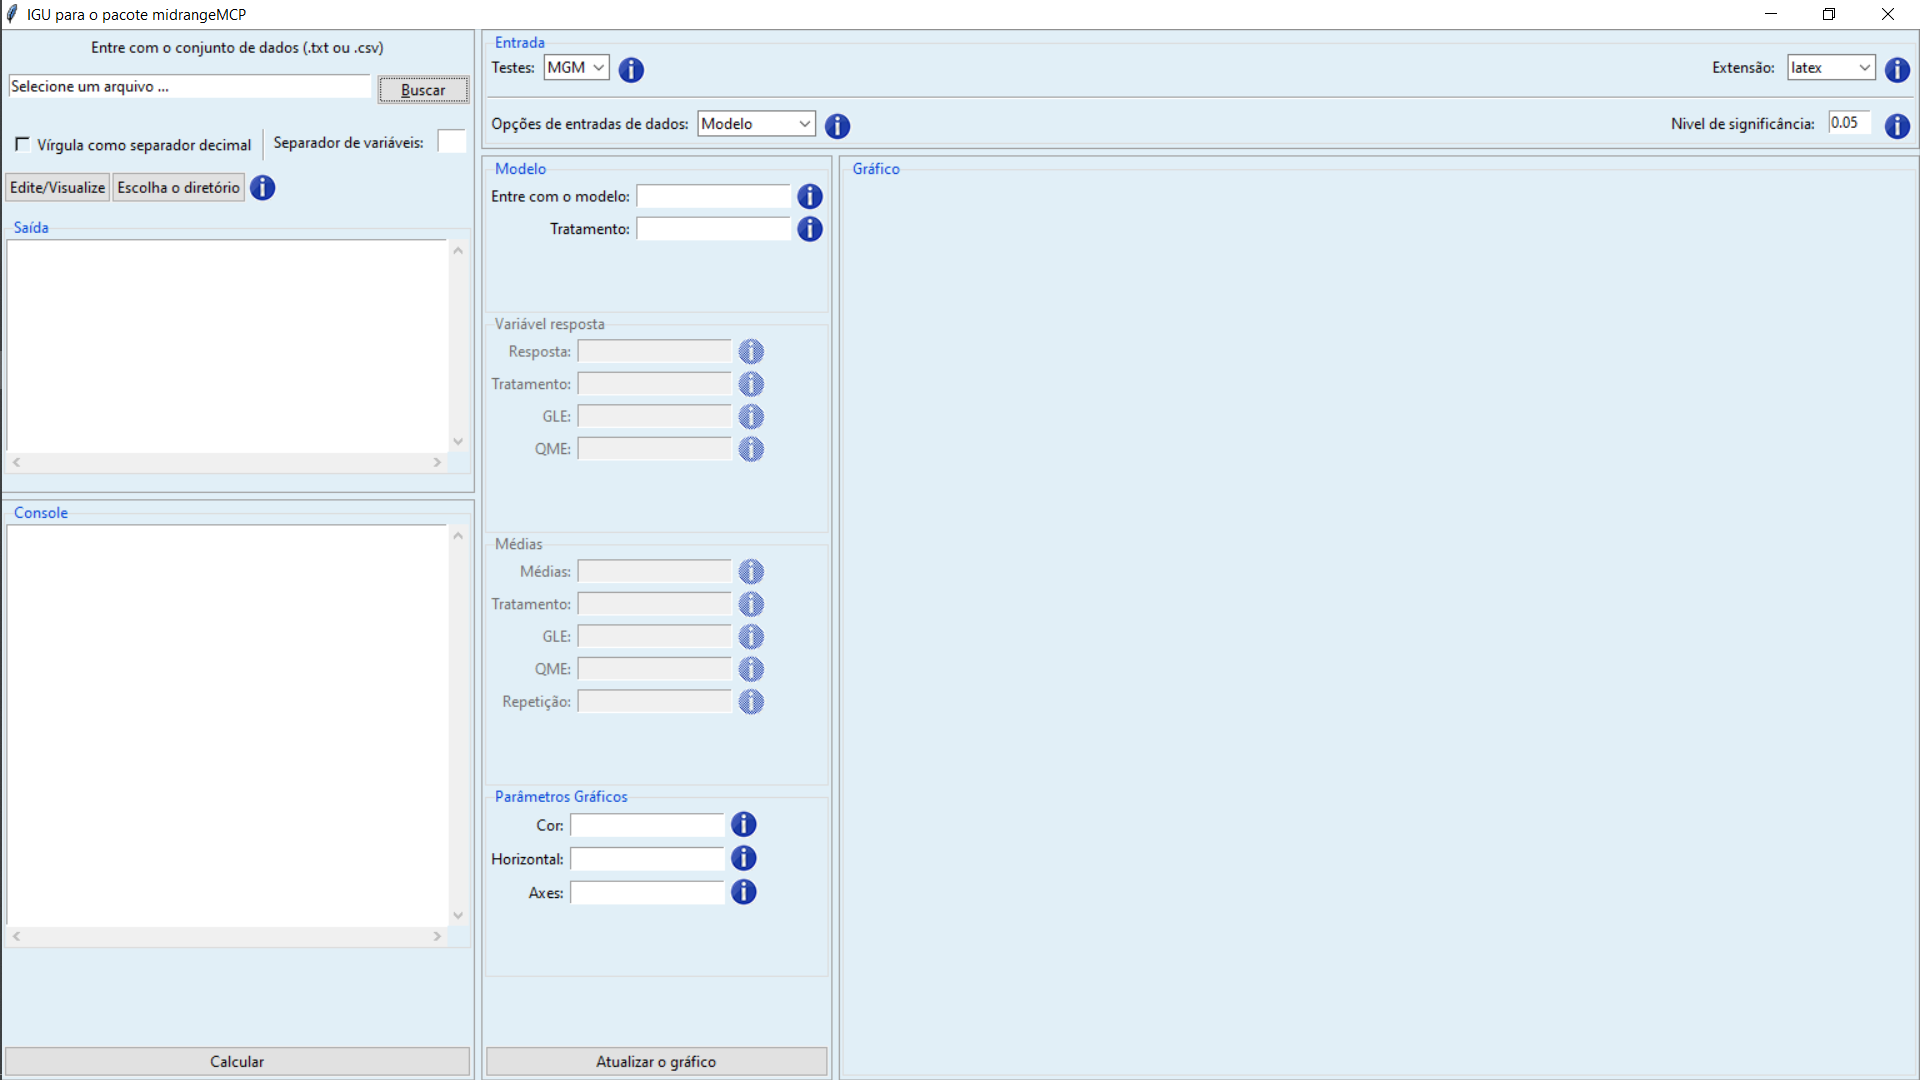Image resolution: width=1920 pixels, height=1080 pixels.
Task: Click info icon next to Testes dropdown
Action: [x=631, y=70]
